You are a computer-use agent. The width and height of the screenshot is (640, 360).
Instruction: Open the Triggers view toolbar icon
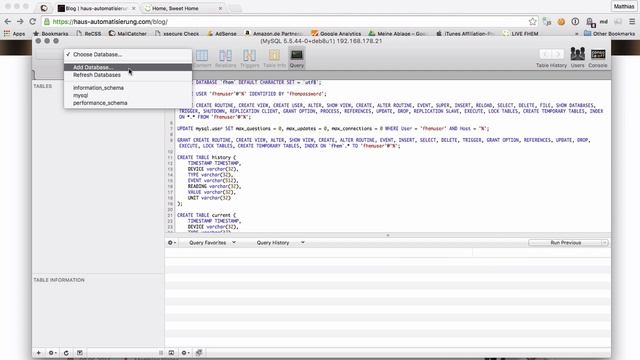(x=249, y=58)
